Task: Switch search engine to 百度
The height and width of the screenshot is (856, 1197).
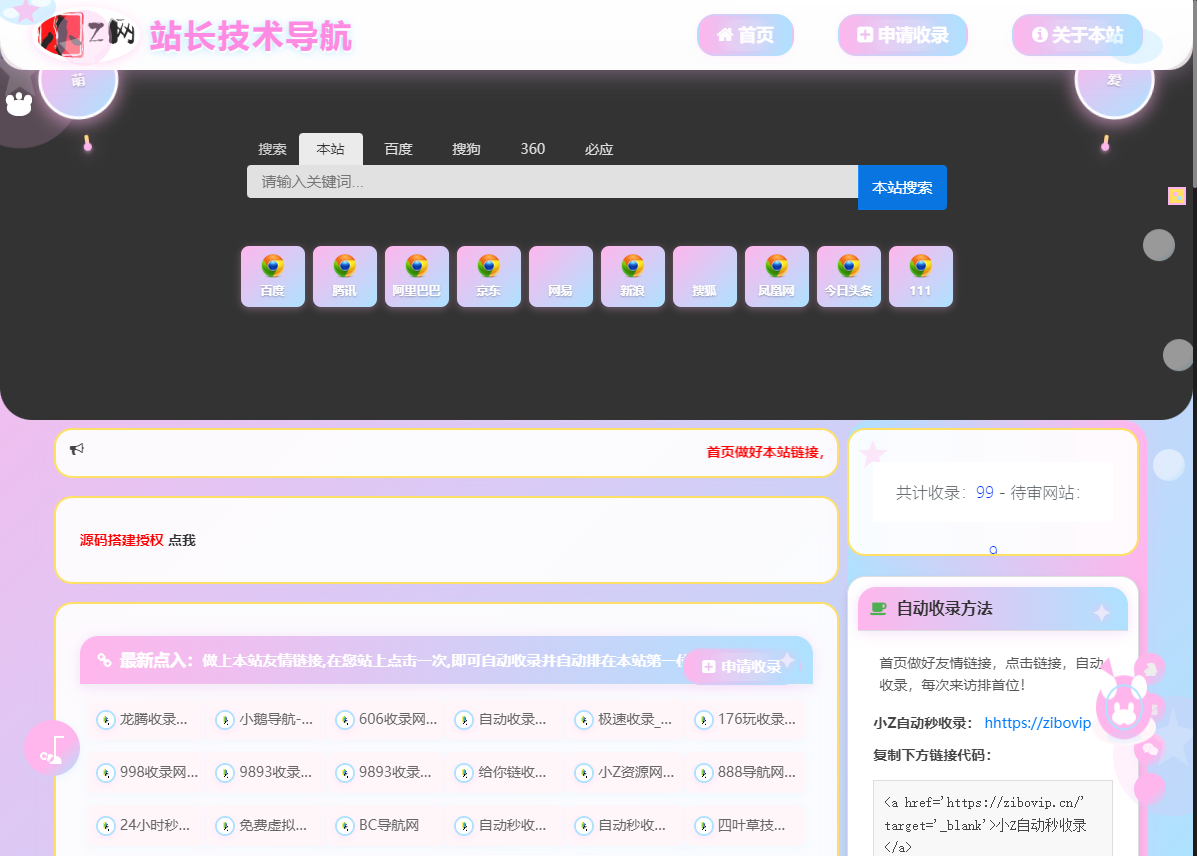Action: click(x=399, y=148)
